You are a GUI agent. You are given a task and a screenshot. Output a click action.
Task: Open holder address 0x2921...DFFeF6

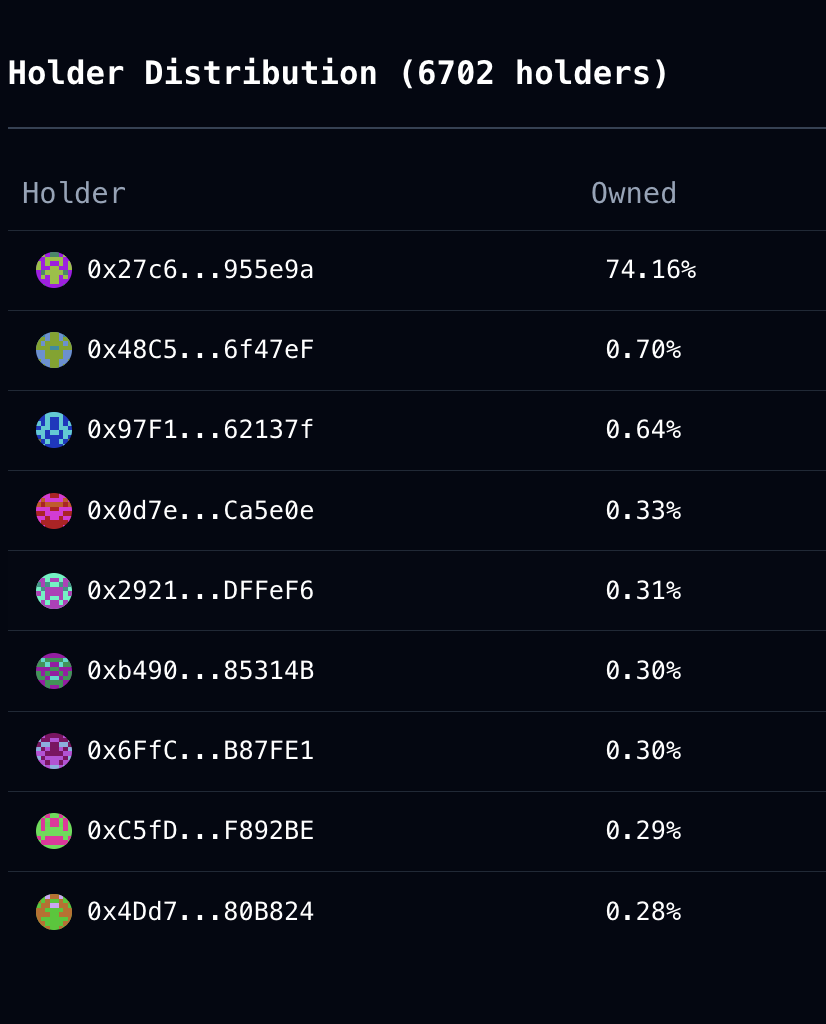(200, 591)
